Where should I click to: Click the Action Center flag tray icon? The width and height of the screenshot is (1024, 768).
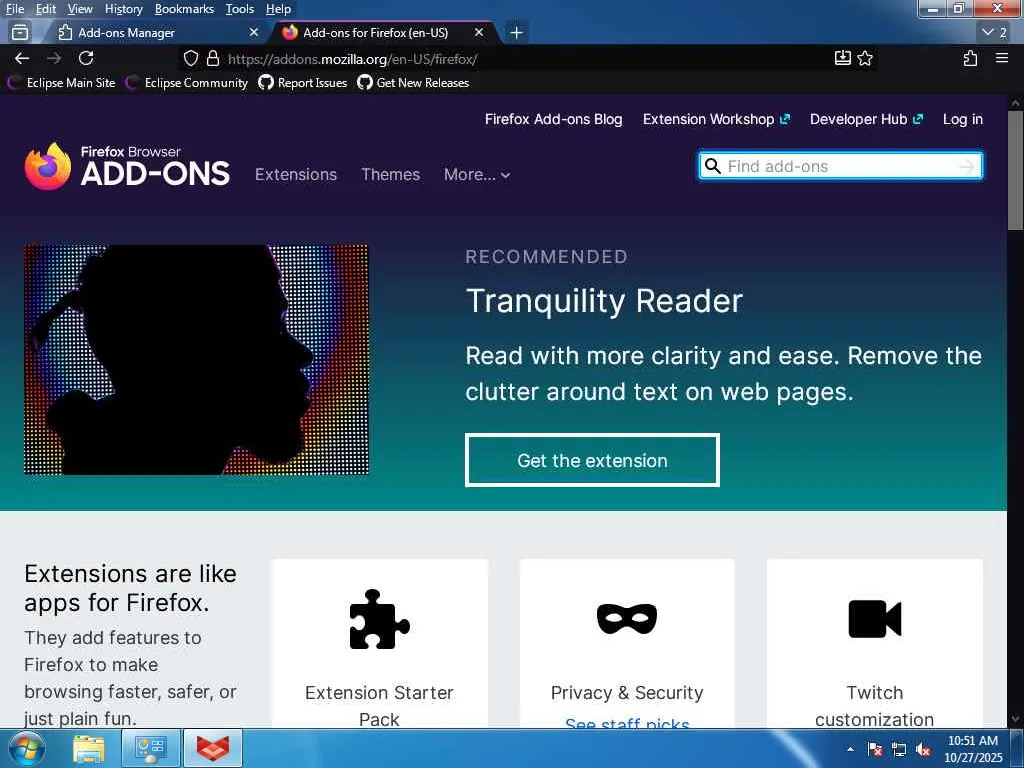875,750
